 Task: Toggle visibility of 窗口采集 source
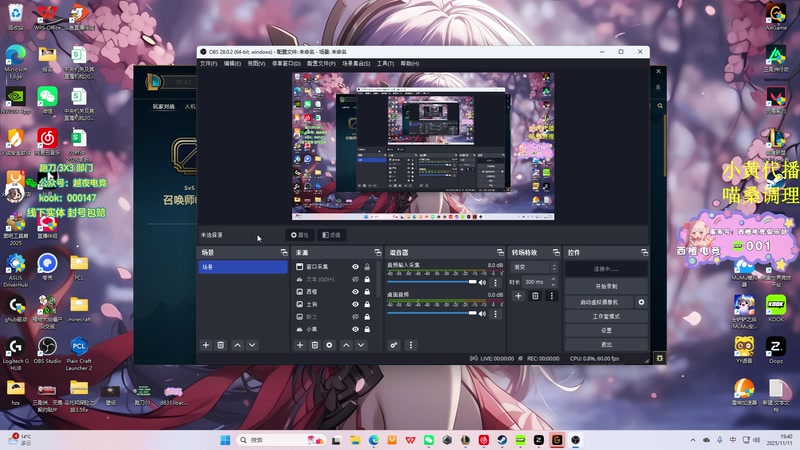[356, 267]
